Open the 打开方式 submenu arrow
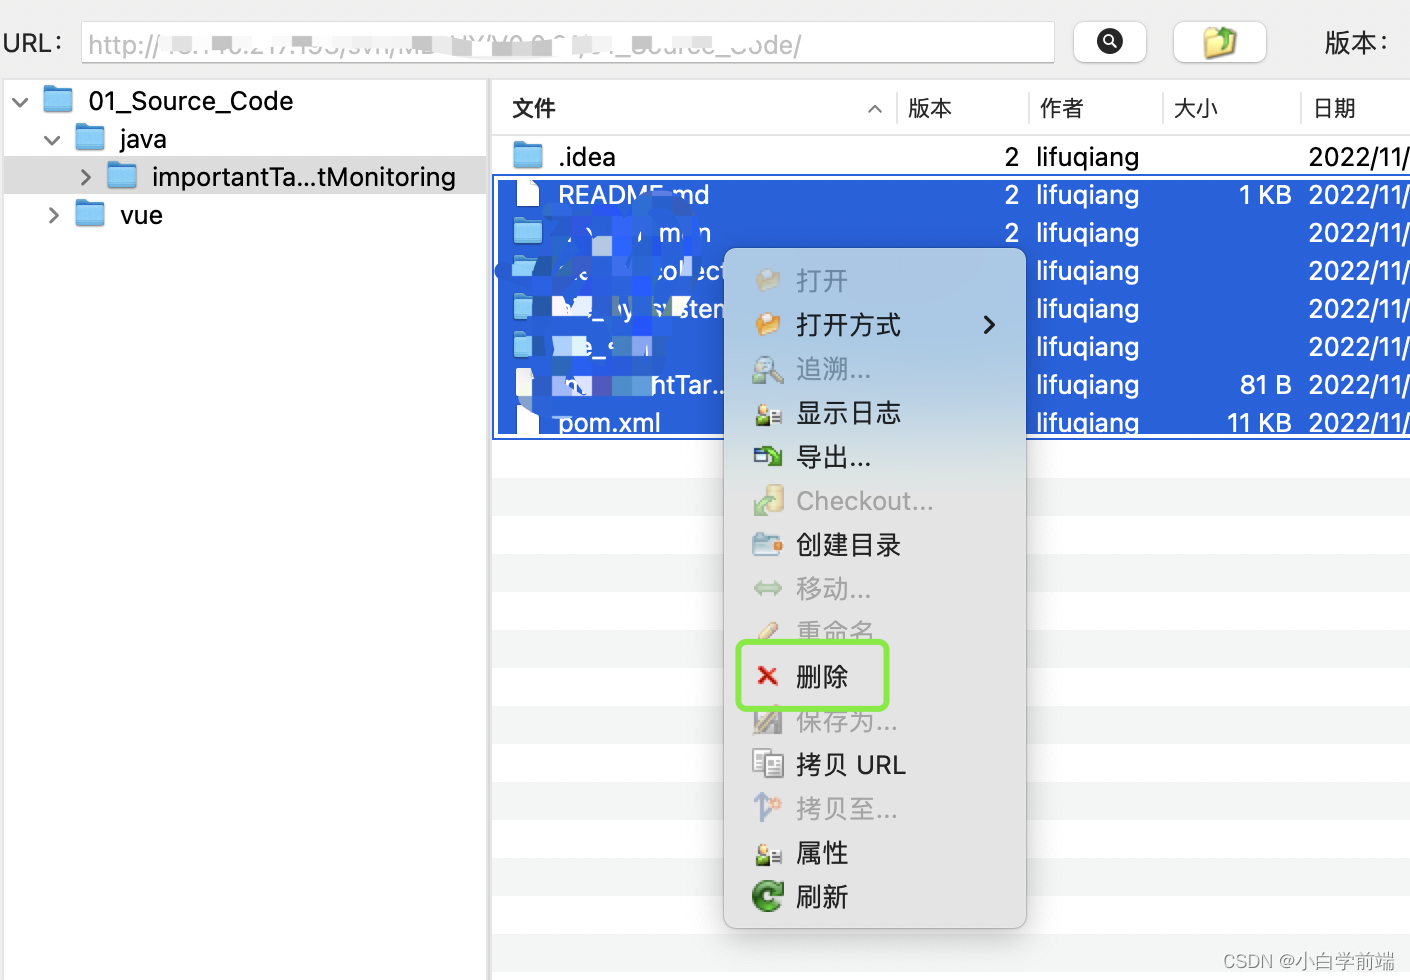 [x=989, y=324]
